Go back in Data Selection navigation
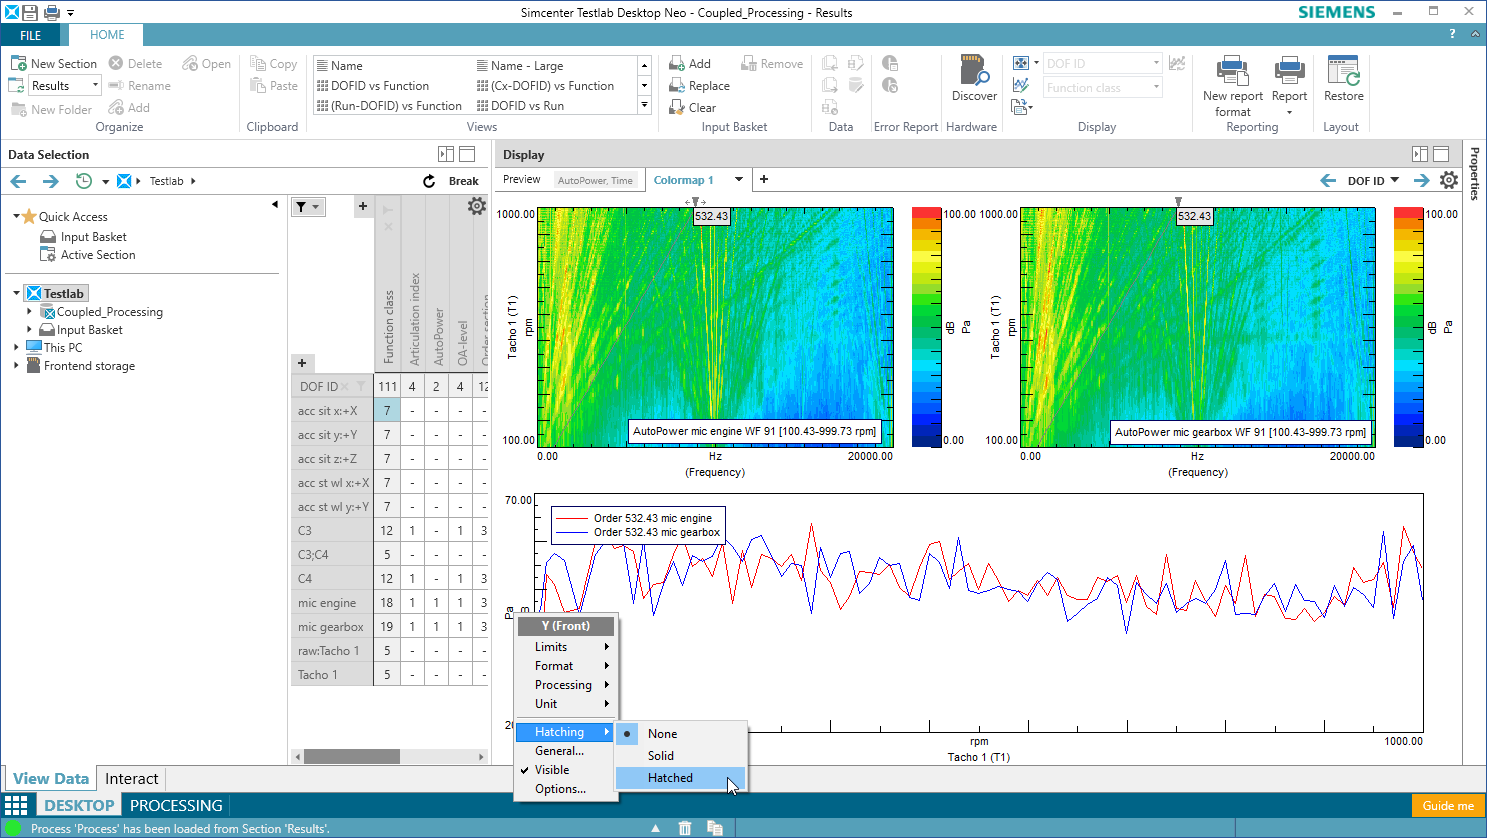This screenshot has height=838, width=1487. tap(18, 181)
